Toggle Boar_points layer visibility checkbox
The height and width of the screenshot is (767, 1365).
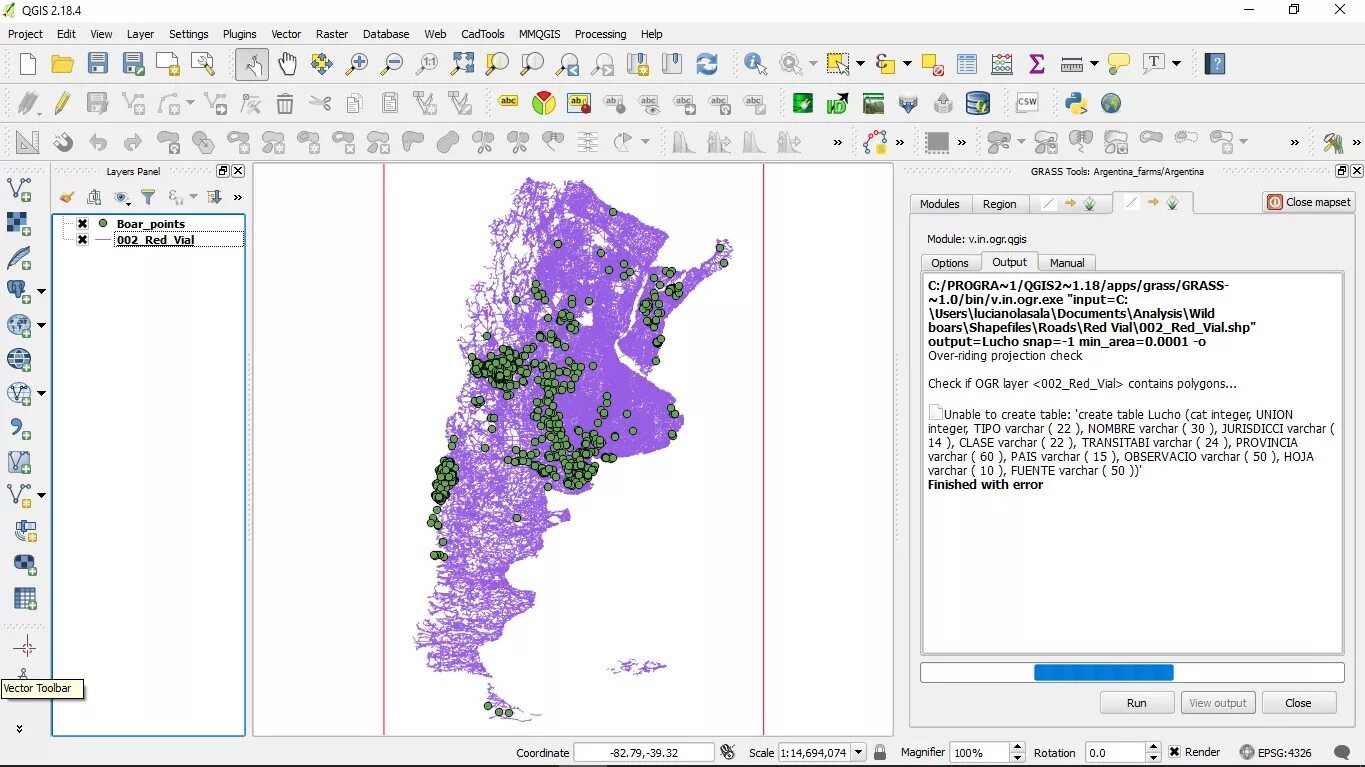[82, 224]
